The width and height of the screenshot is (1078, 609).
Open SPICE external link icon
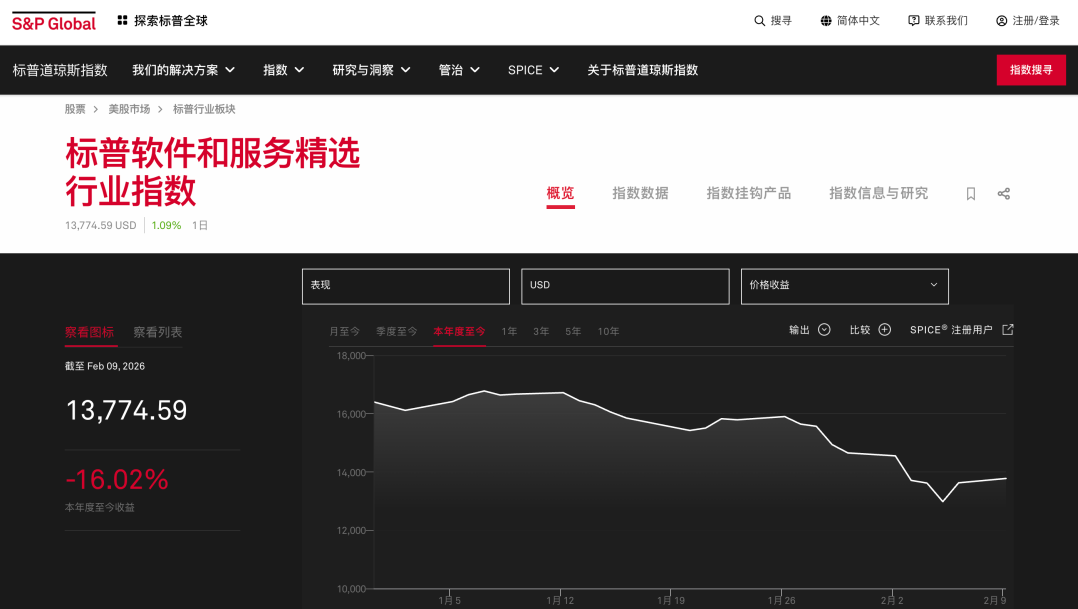[1008, 329]
